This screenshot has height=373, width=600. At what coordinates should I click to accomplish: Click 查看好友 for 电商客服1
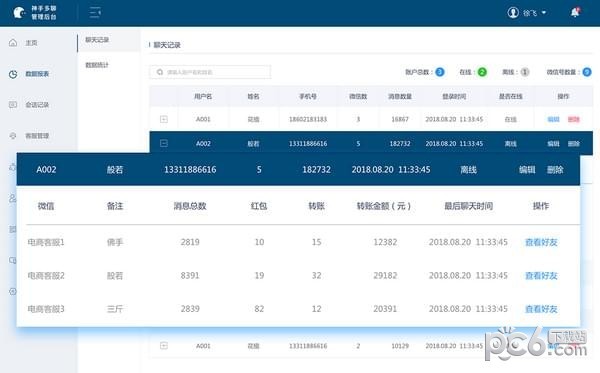541,242
